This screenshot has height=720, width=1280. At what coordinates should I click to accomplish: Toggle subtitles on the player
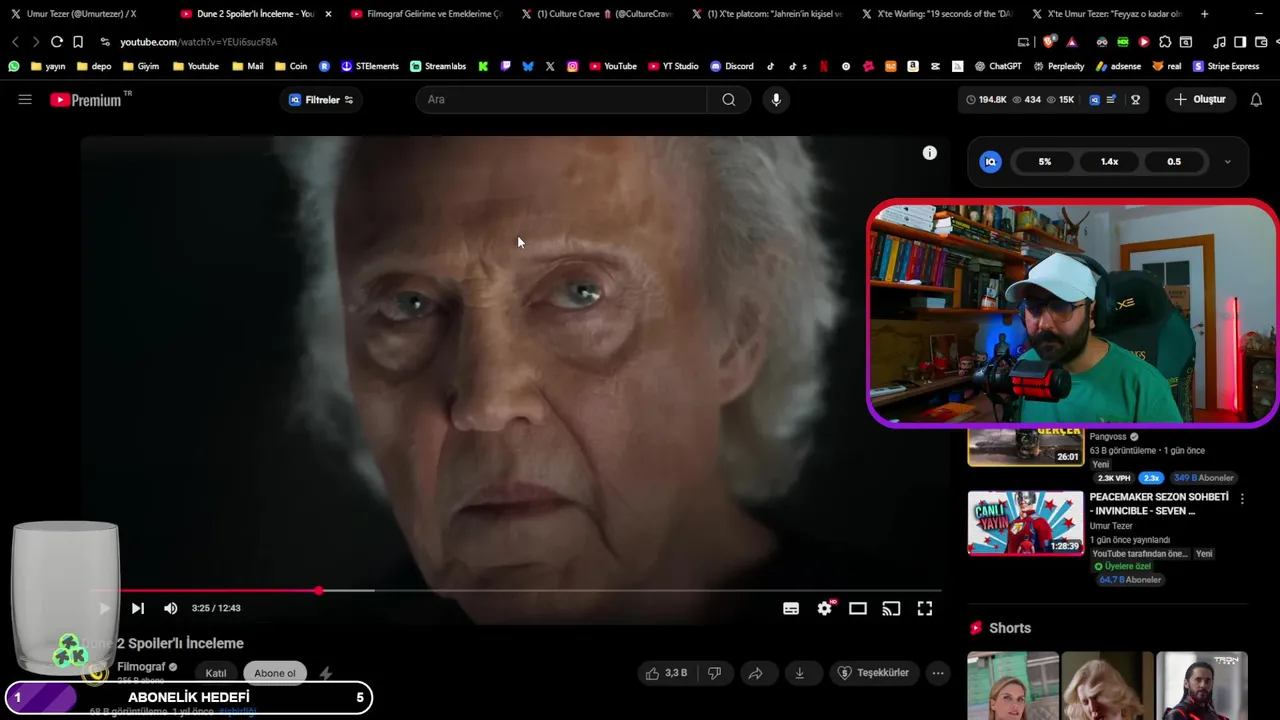click(x=791, y=608)
